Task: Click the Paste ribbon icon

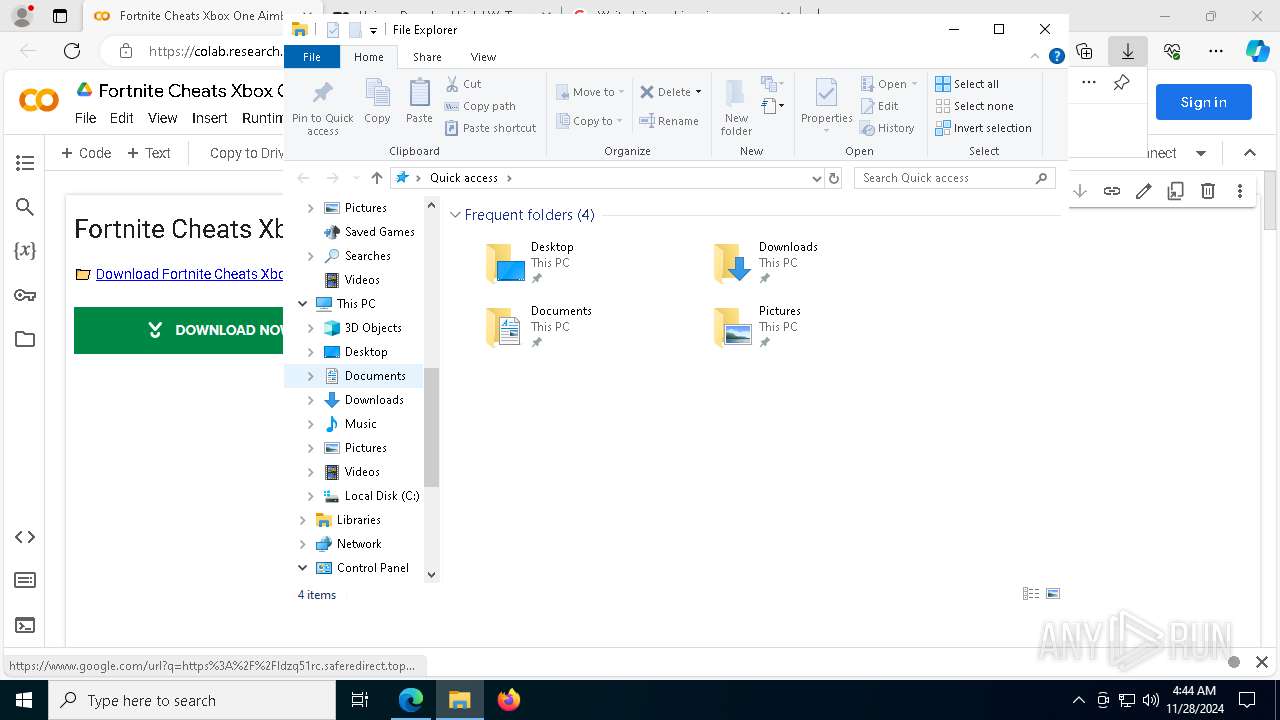Action: click(419, 101)
